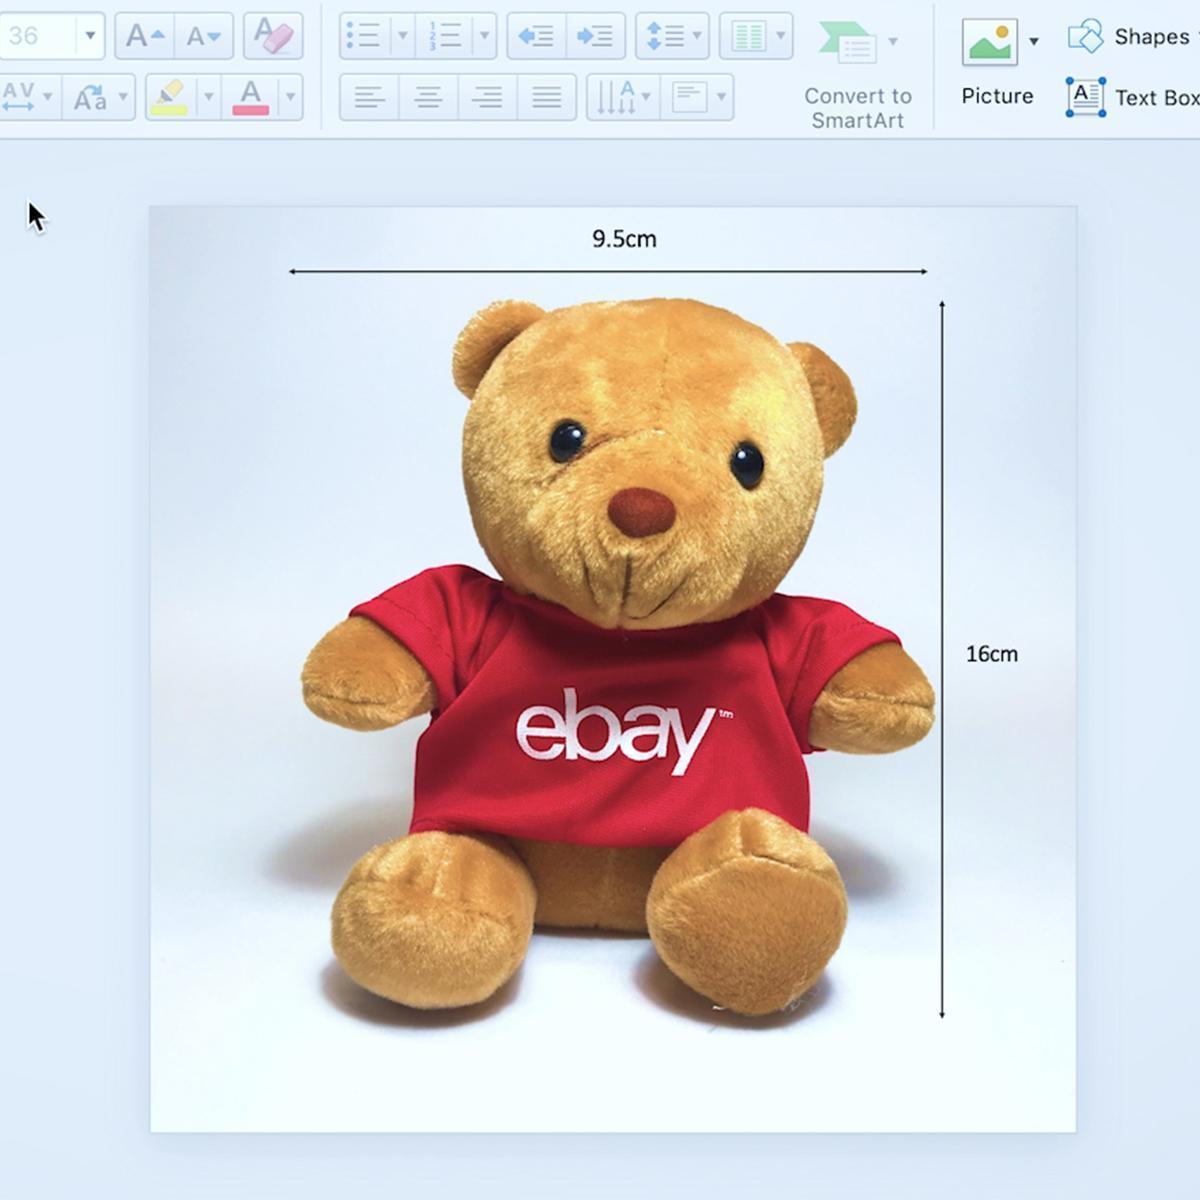The height and width of the screenshot is (1200, 1200).
Task: Center the text horizontally
Action: (428, 97)
